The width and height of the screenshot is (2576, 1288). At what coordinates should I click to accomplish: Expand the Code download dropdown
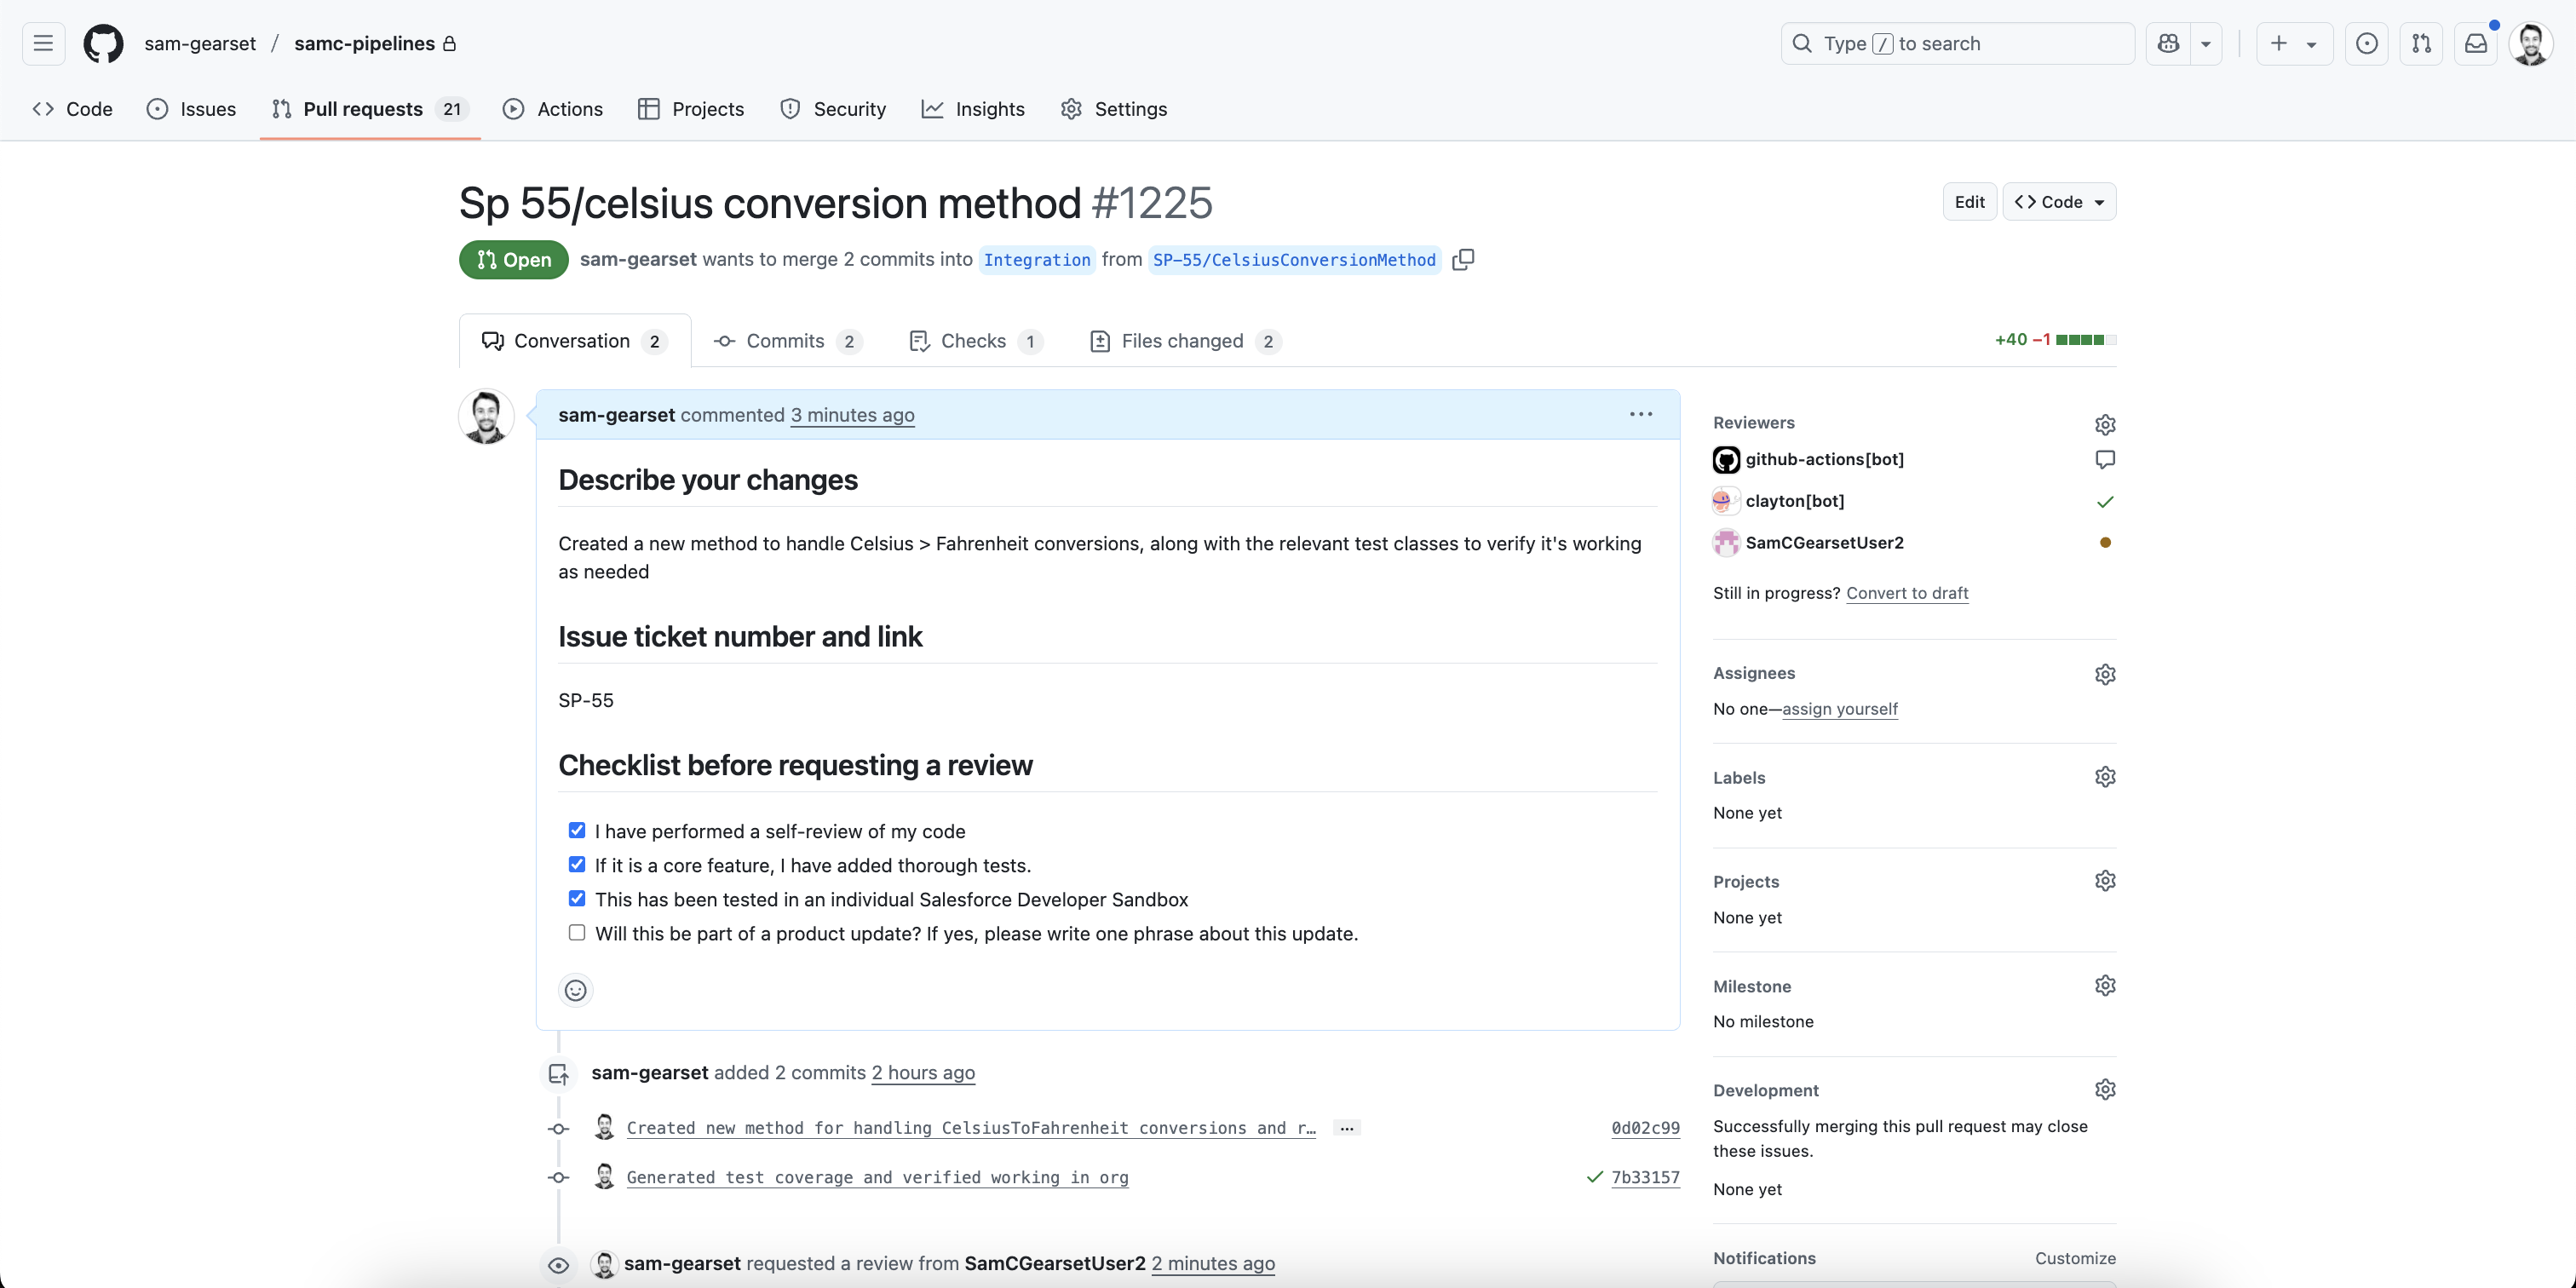click(x=2059, y=201)
